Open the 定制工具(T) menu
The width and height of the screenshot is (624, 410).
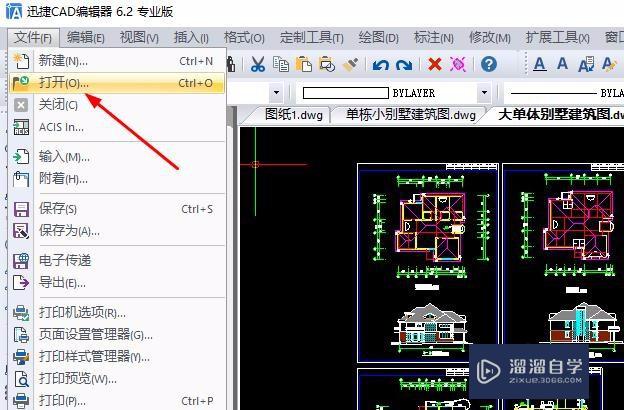(312, 38)
